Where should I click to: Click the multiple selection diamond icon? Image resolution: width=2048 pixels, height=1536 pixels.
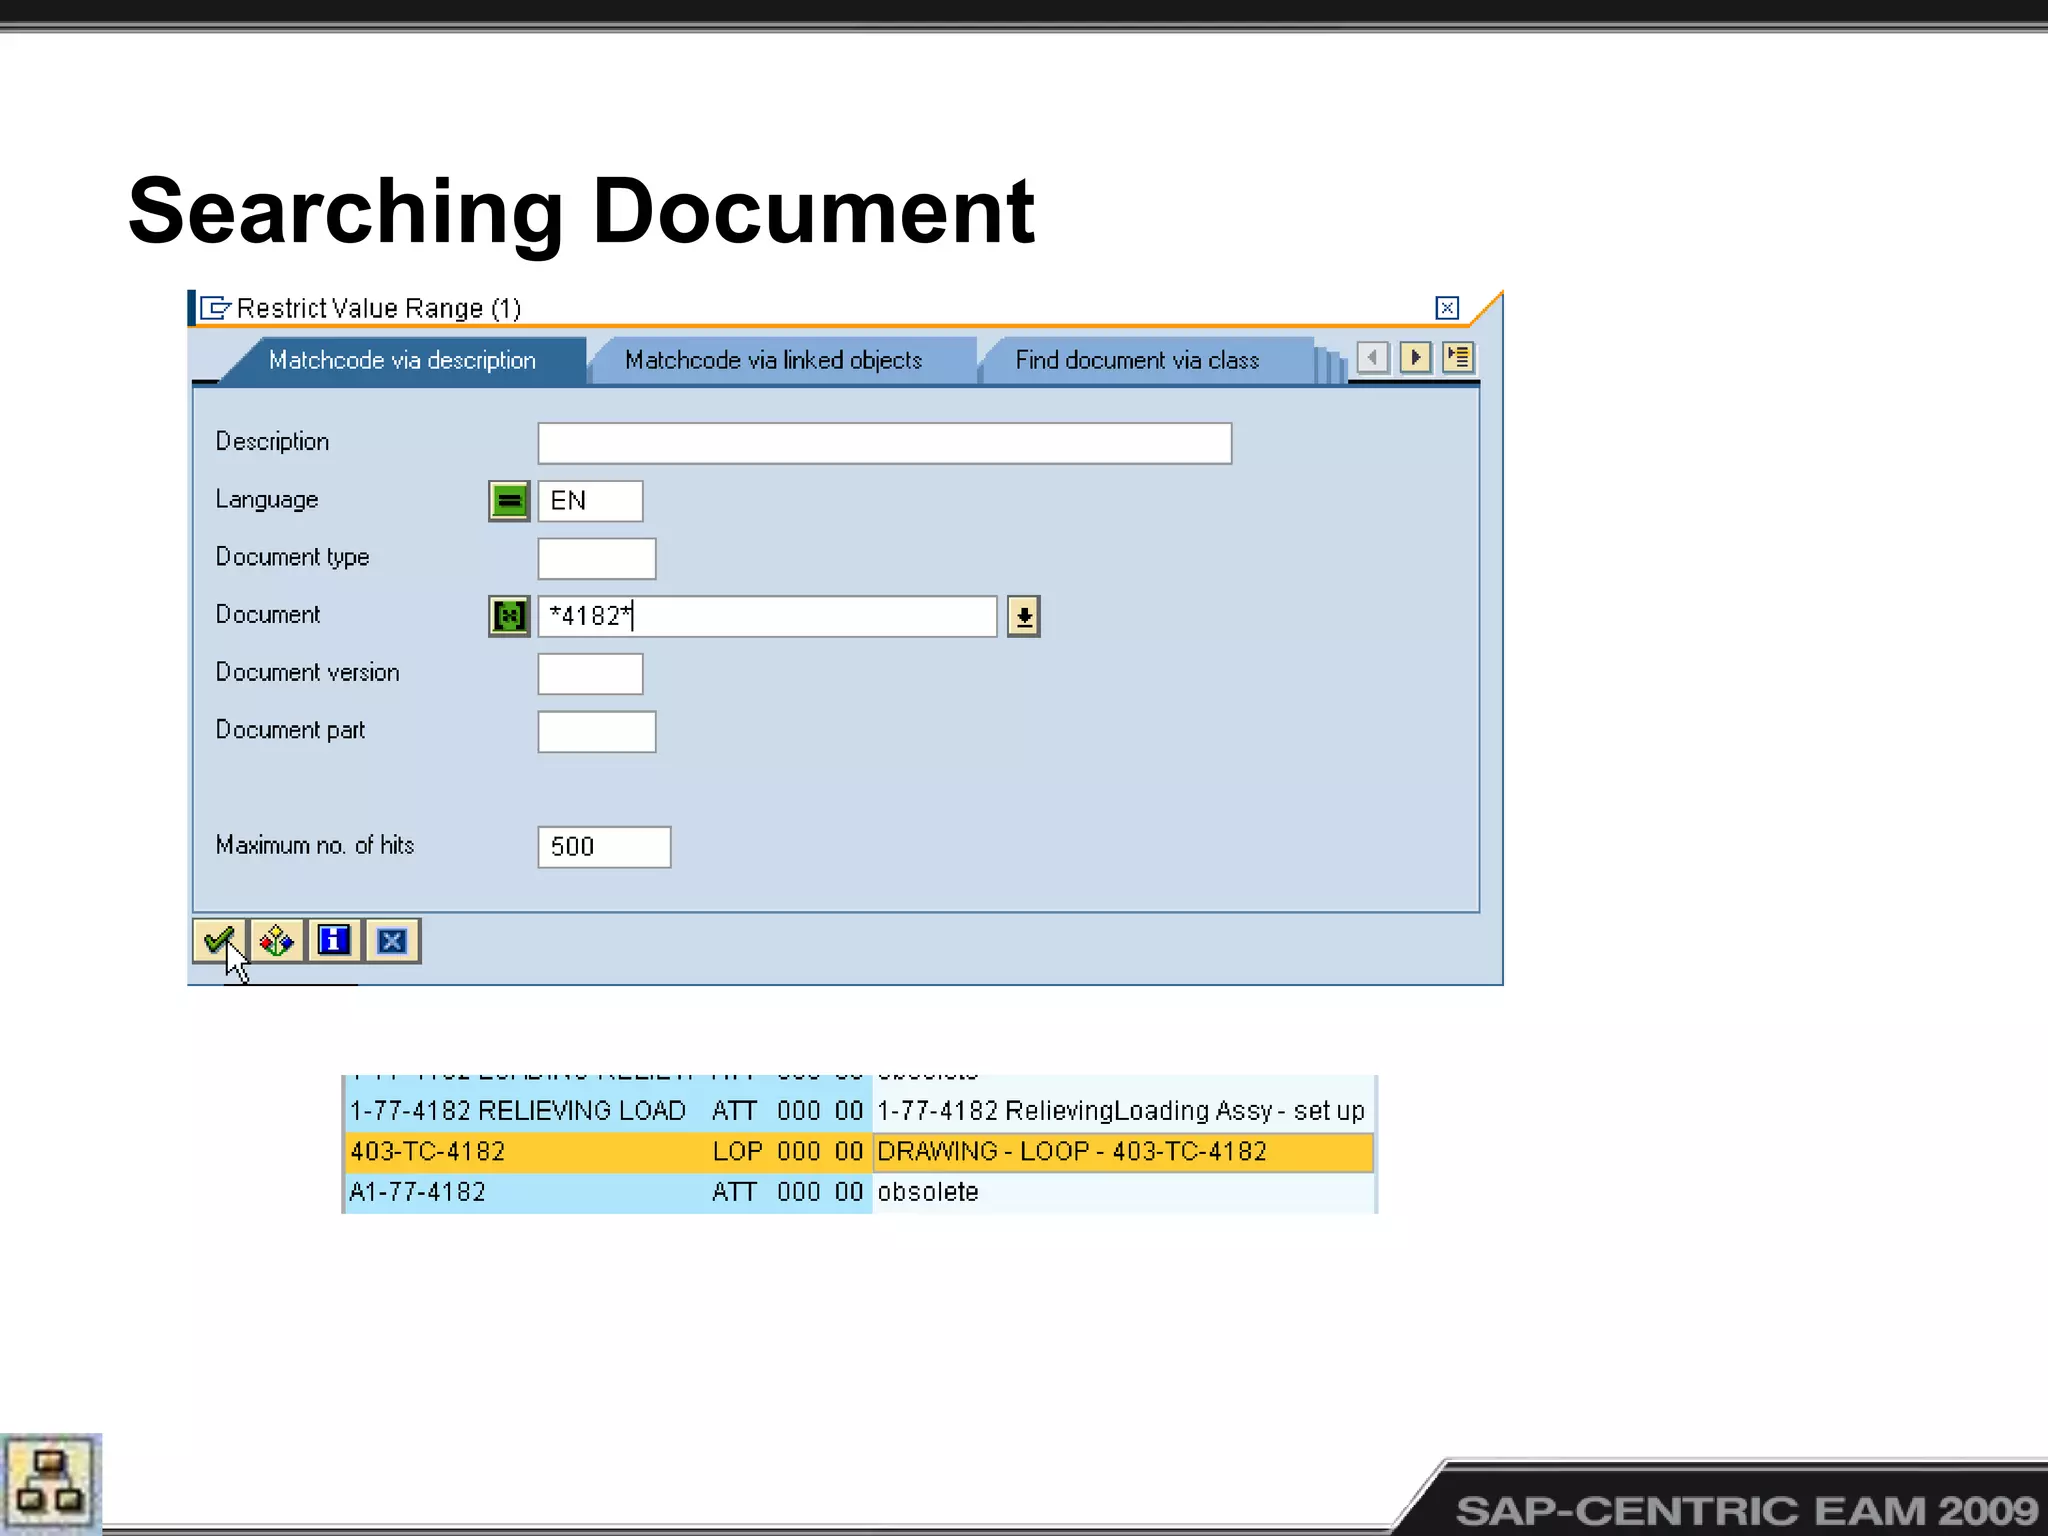tap(276, 940)
